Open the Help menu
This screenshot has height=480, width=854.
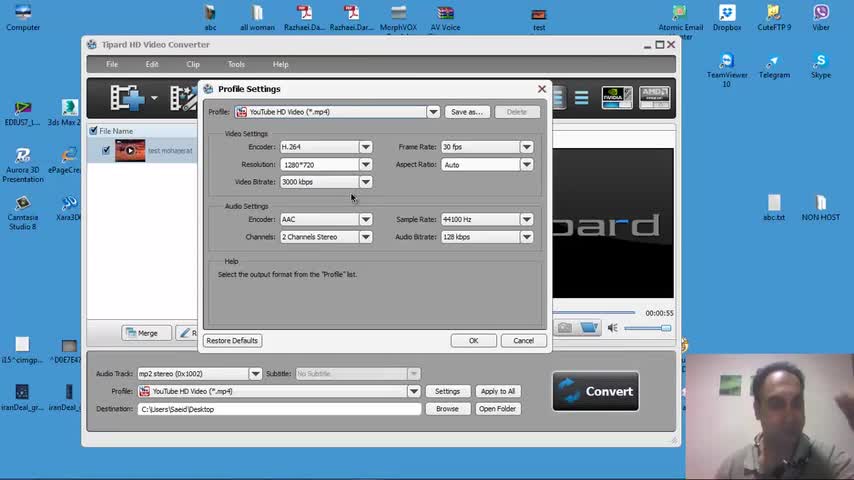280,64
